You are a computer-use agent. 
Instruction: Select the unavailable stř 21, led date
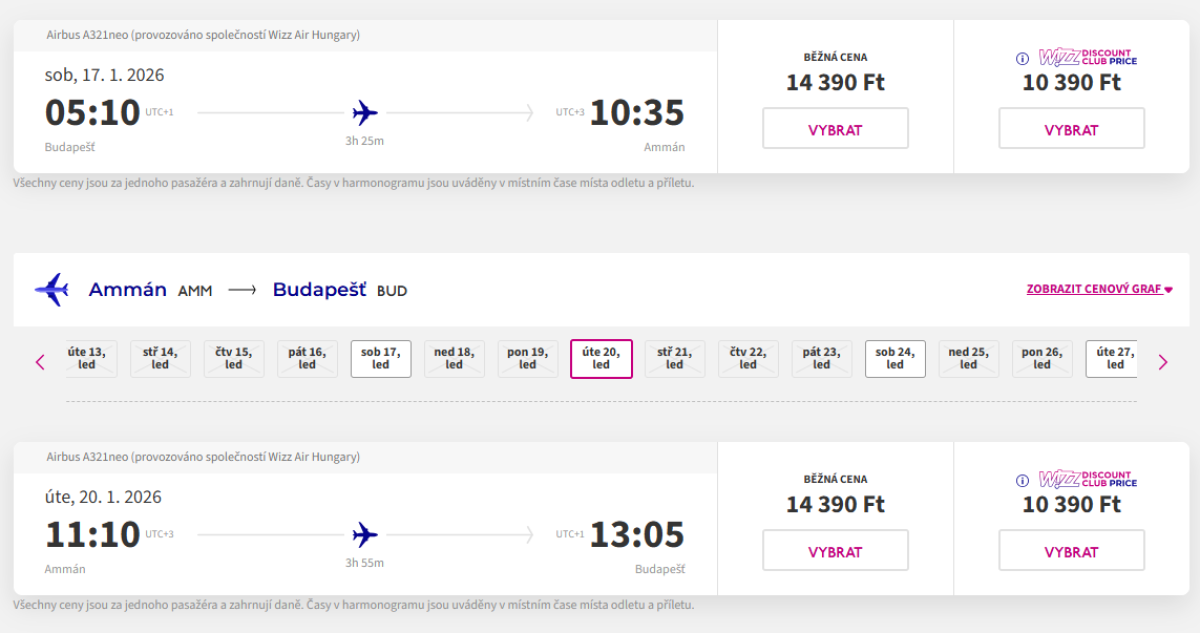click(x=675, y=358)
